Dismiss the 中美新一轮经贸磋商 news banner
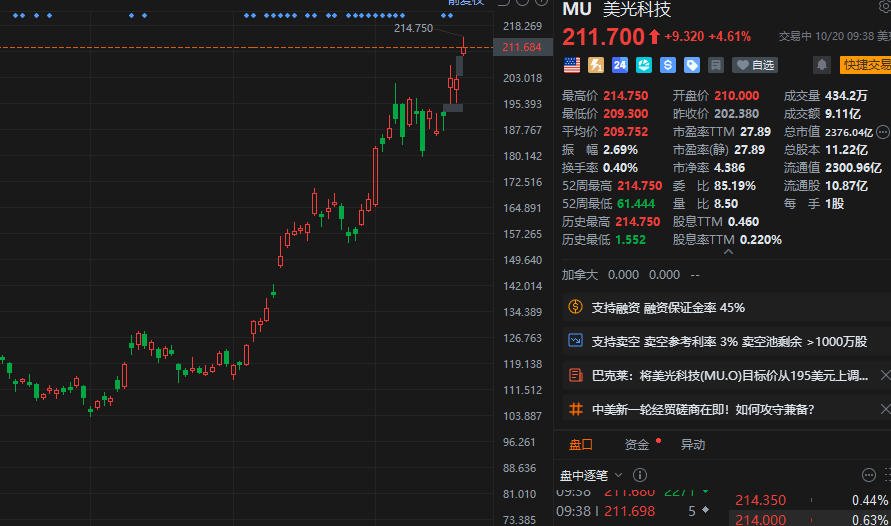The width and height of the screenshot is (891, 526). 884,409
